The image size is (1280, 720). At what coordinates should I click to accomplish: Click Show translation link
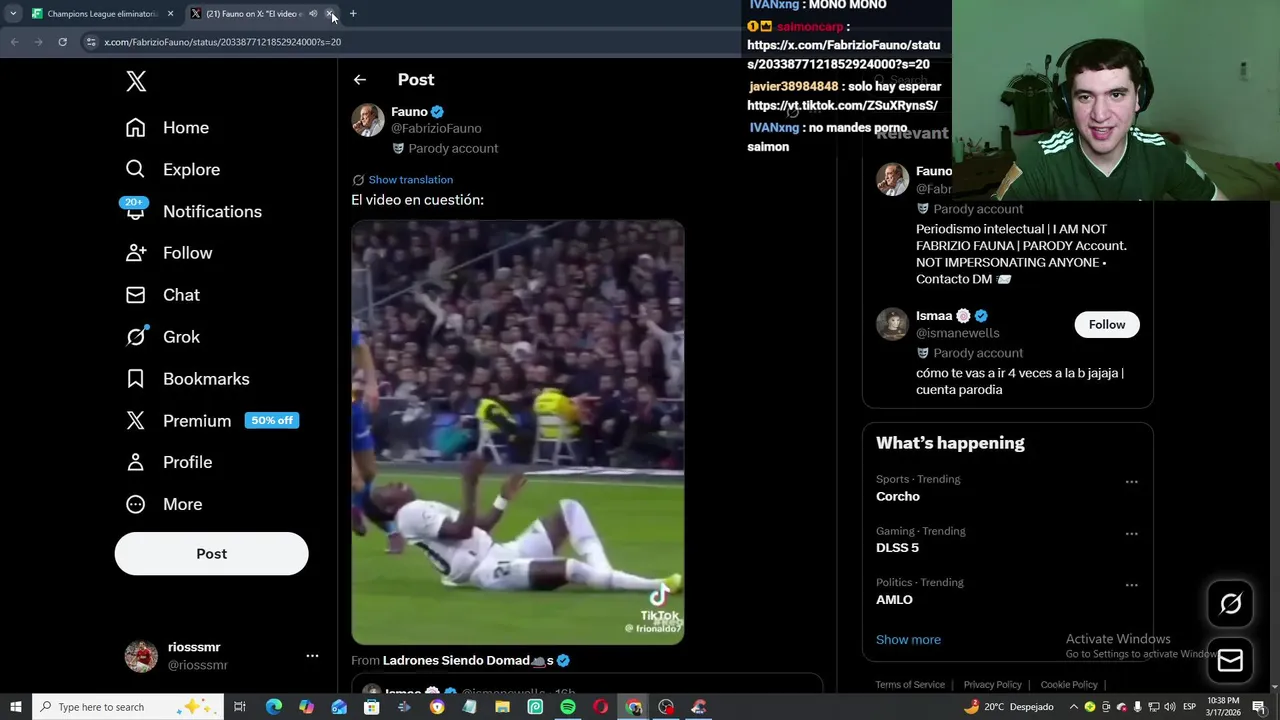coord(410,180)
